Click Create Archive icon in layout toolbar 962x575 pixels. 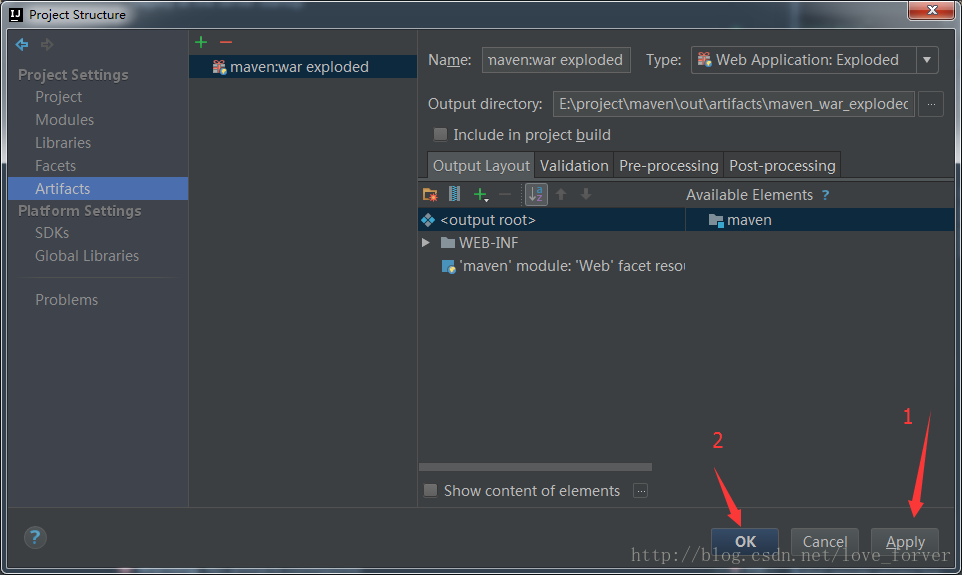click(x=454, y=195)
